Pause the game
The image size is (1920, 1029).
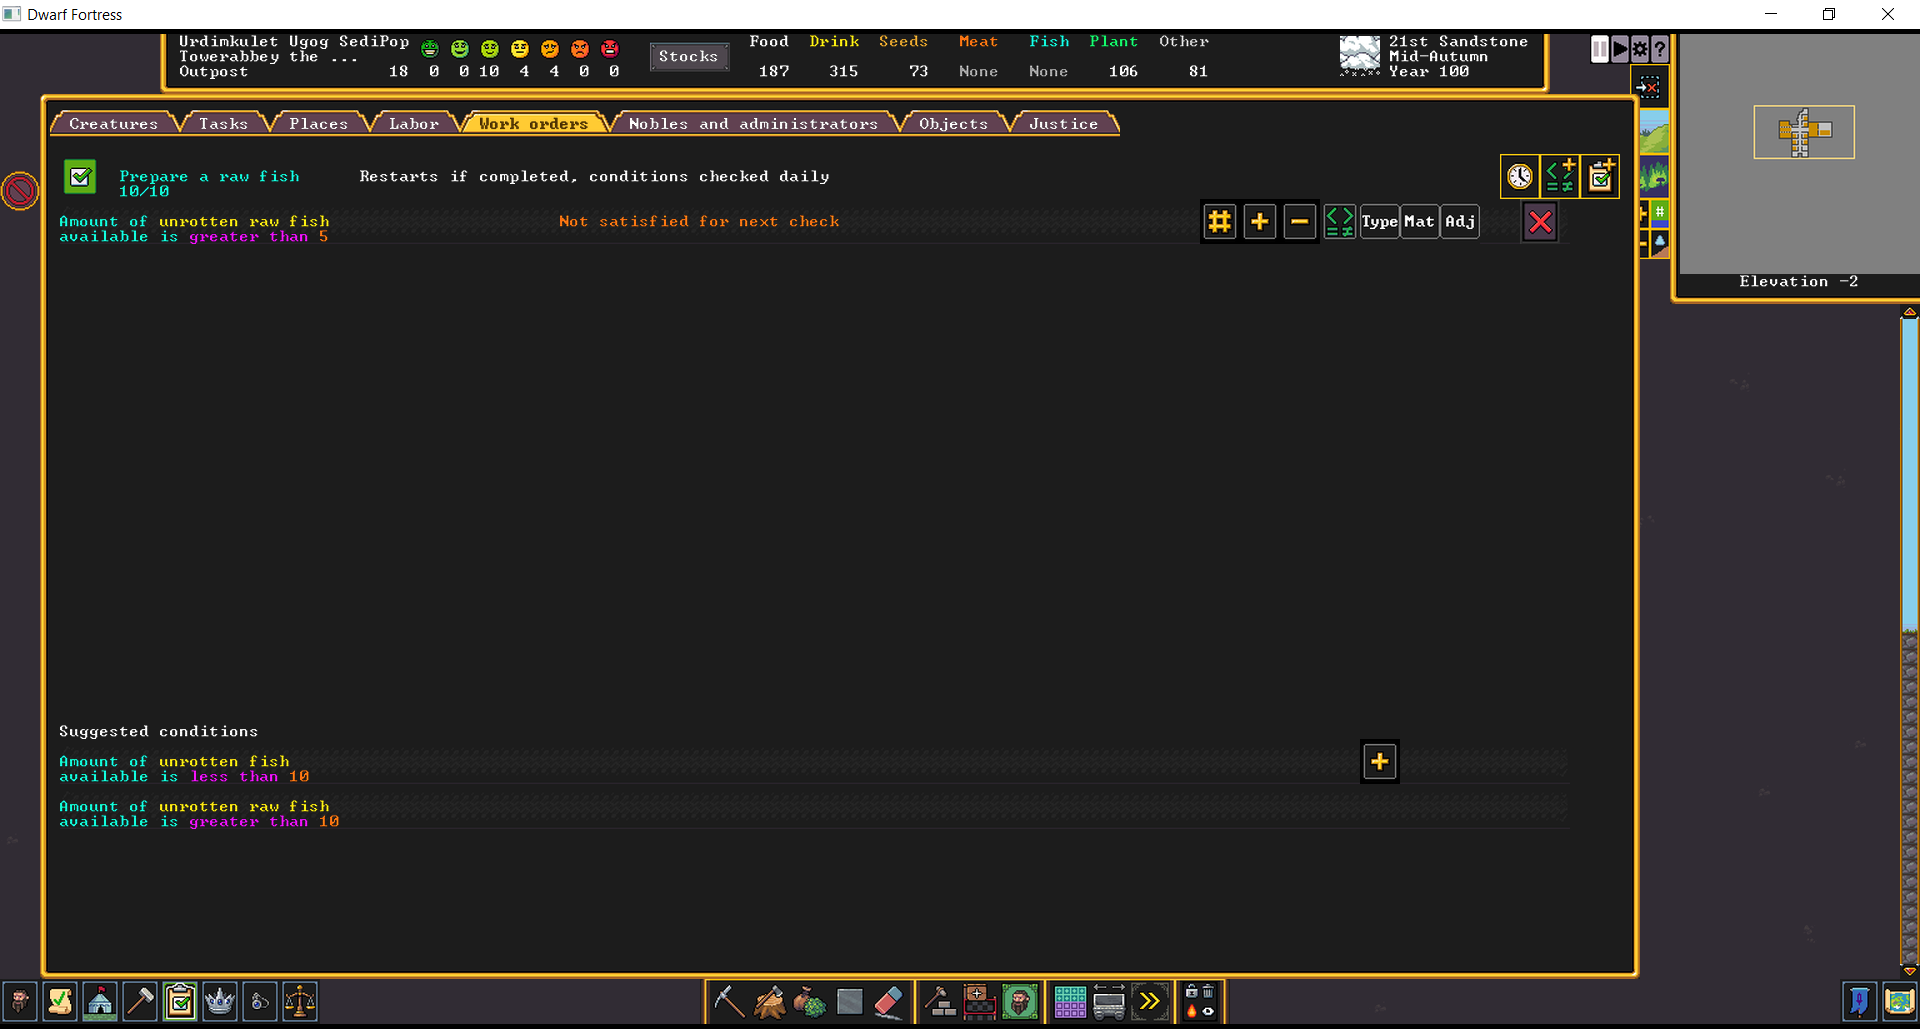(x=1600, y=49)
